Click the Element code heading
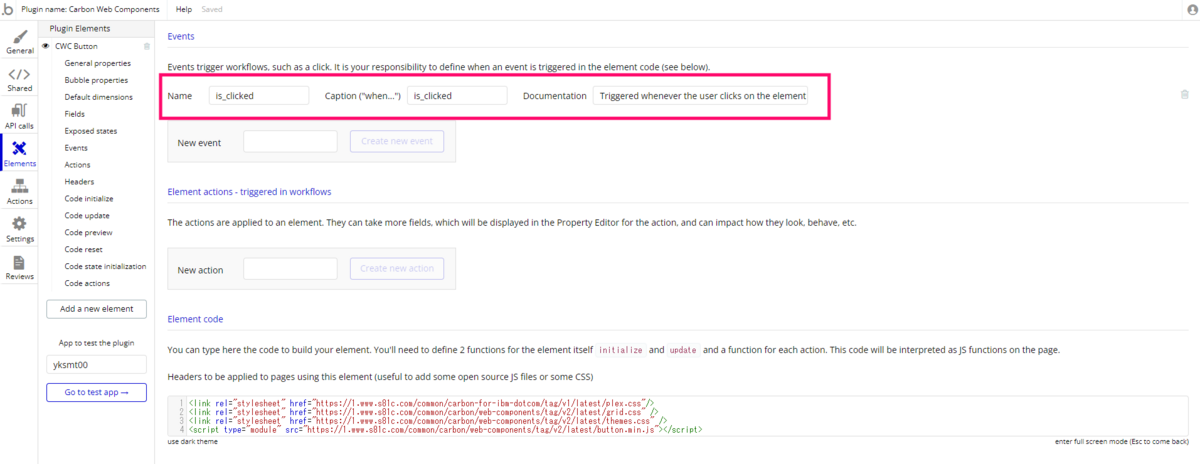 coord(195,319)
